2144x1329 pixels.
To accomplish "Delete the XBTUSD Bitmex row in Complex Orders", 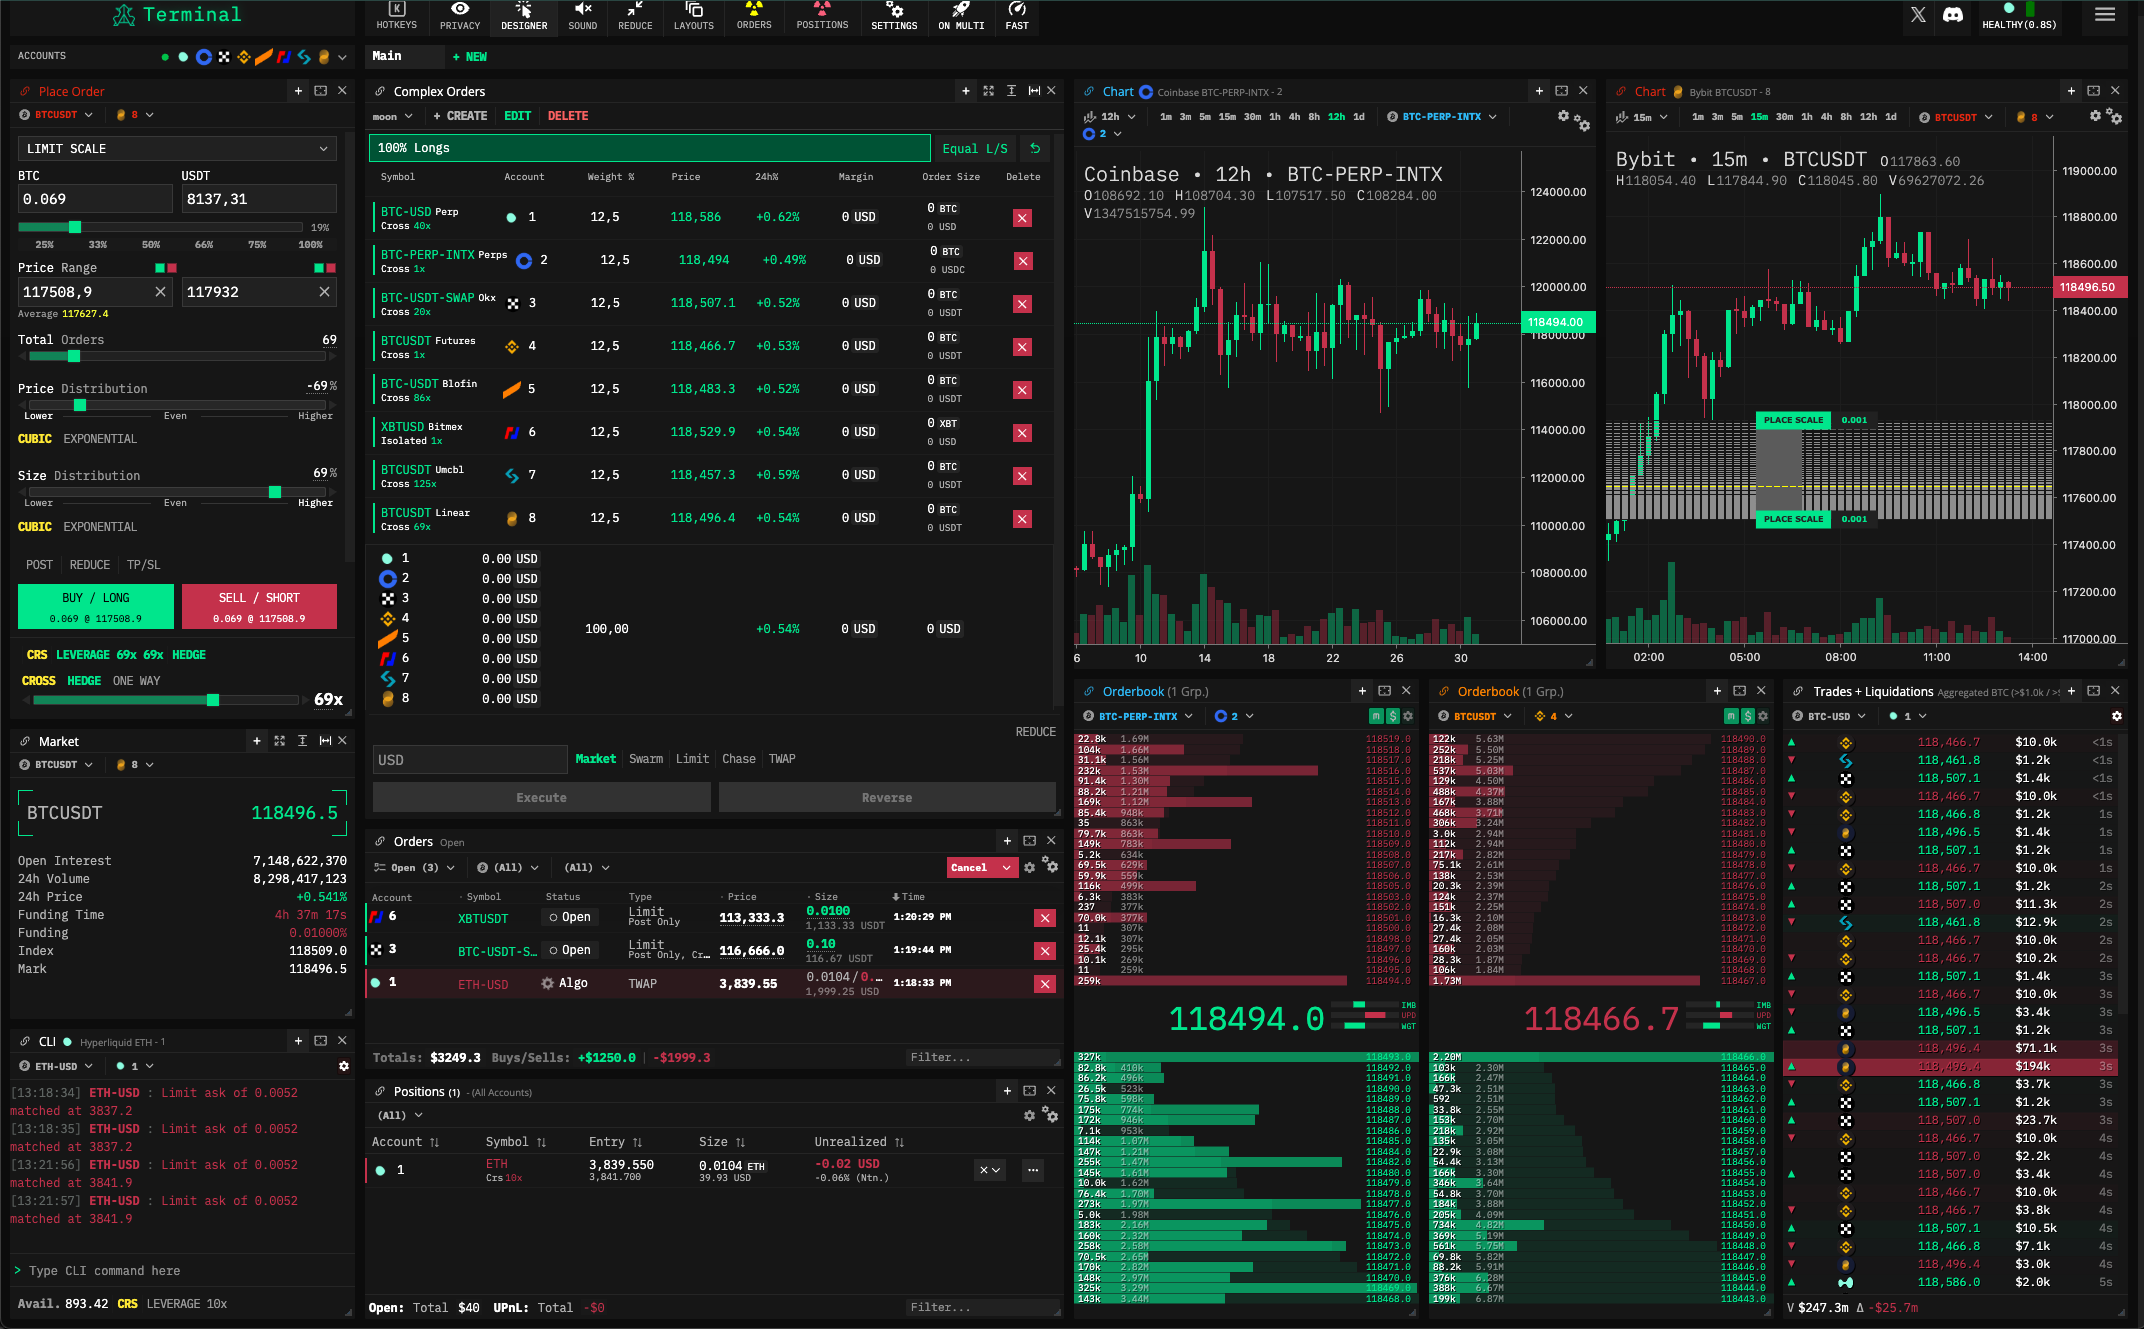I will pyautogui.click(x=1022, y=433).
